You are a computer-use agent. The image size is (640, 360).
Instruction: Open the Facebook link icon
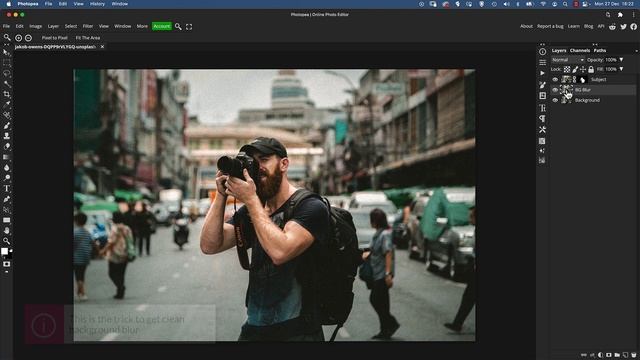633,27
